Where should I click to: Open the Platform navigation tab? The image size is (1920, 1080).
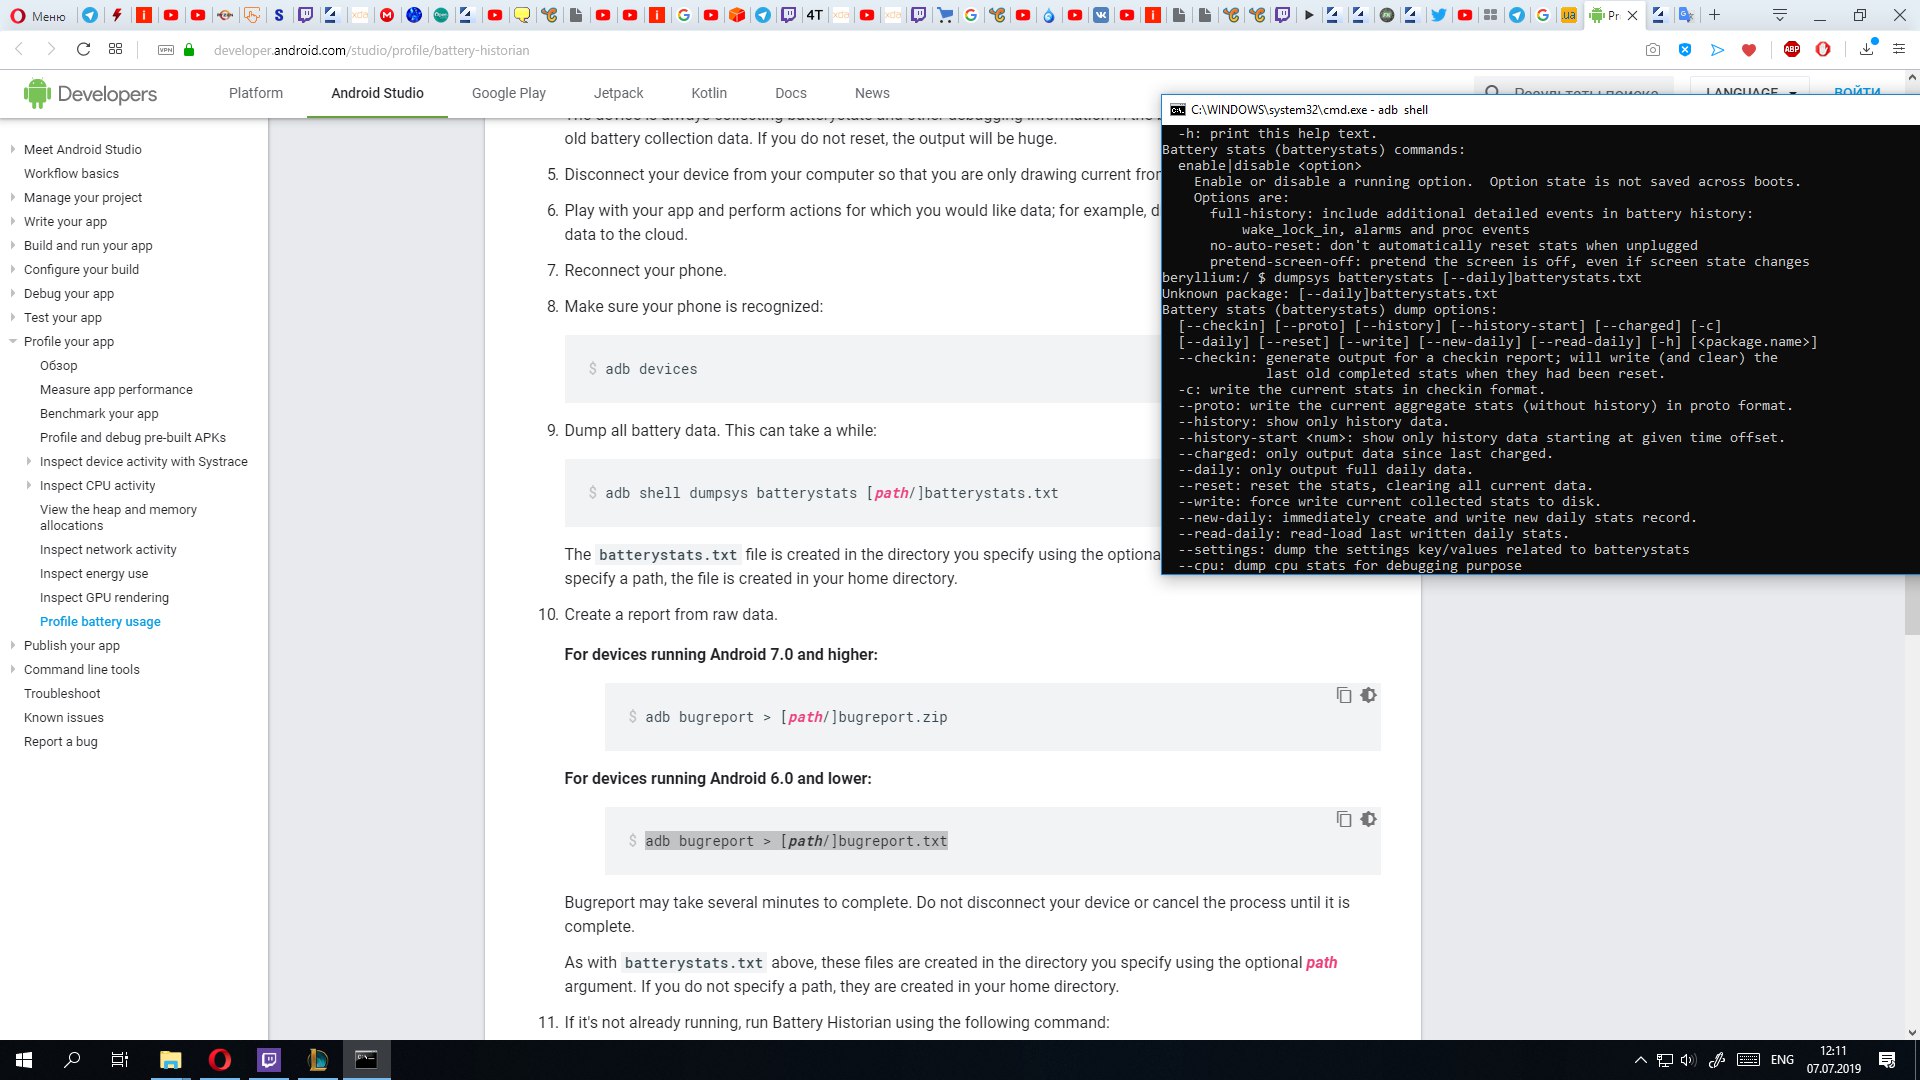(x=256, y=93)
